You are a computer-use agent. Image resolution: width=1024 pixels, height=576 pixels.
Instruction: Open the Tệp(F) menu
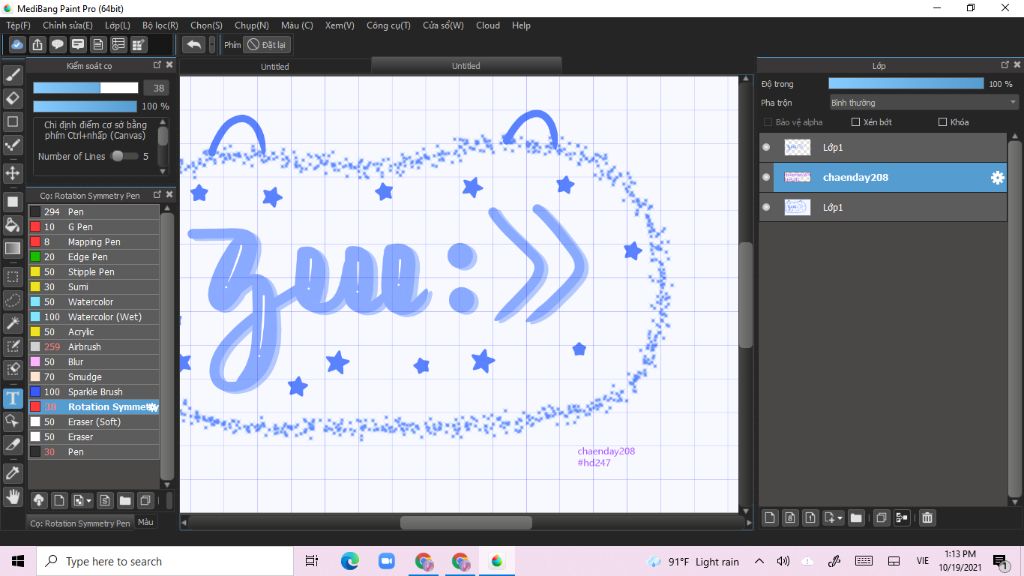[x=18, y=25]
